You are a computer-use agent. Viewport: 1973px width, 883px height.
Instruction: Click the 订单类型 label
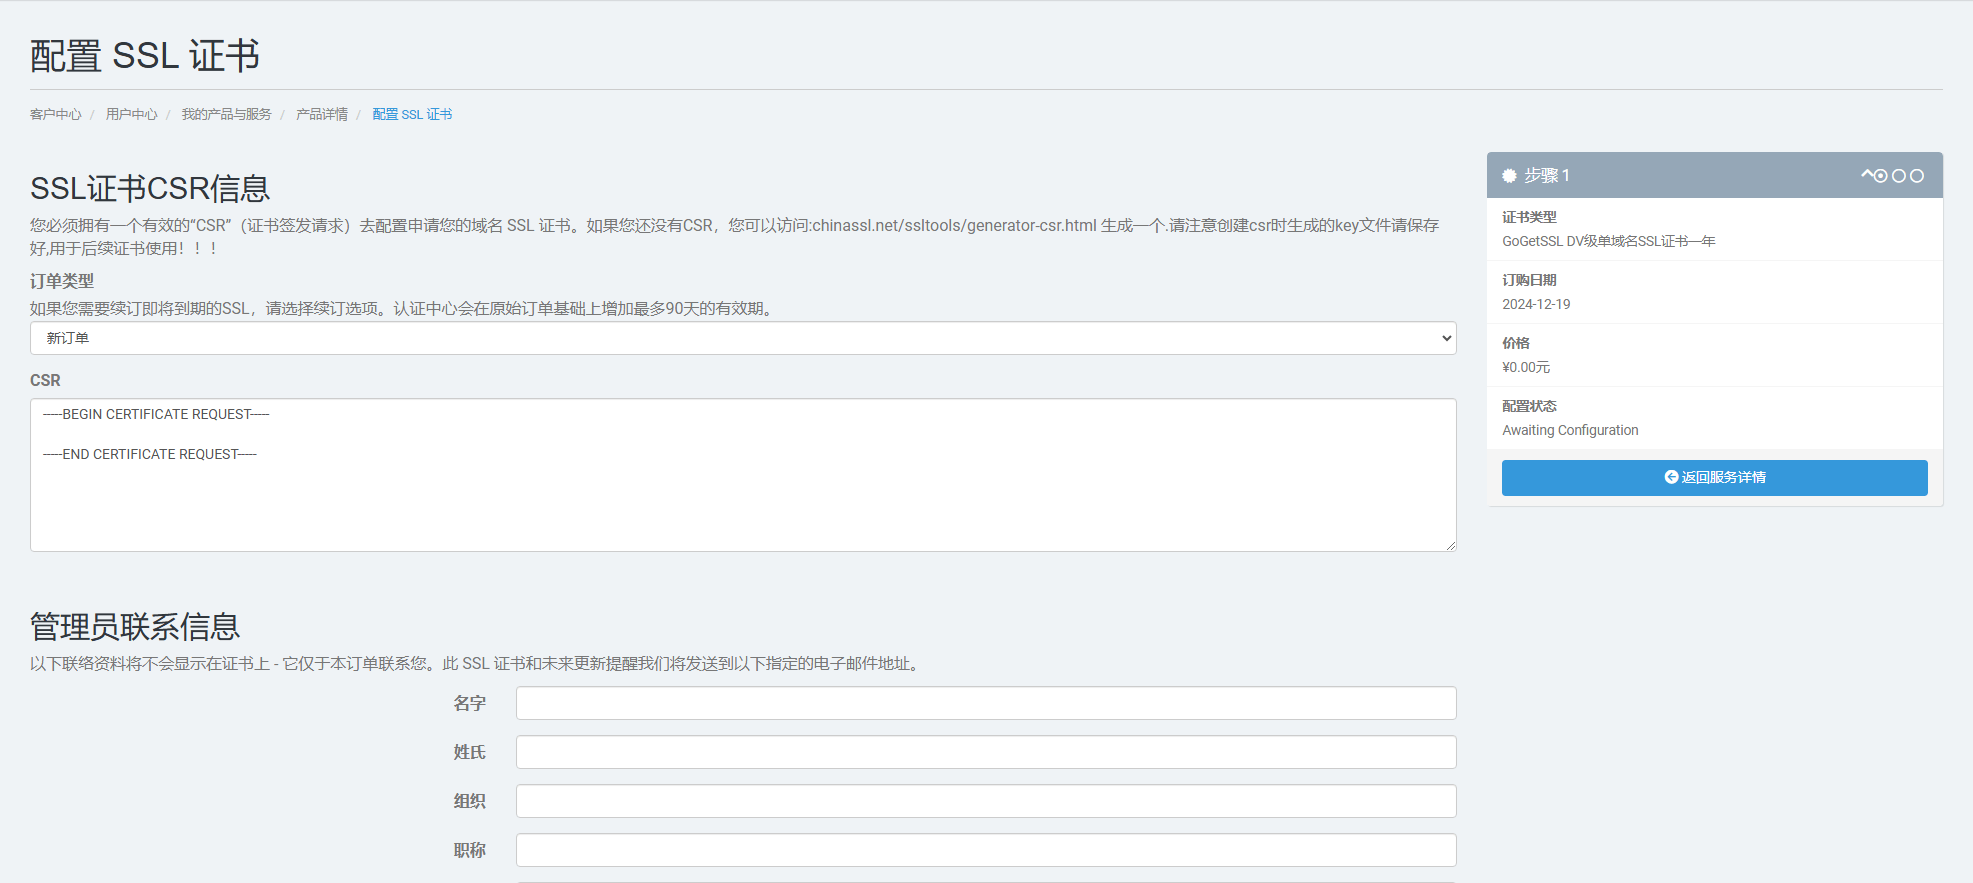pyautogui.click(x=62, y=281)
